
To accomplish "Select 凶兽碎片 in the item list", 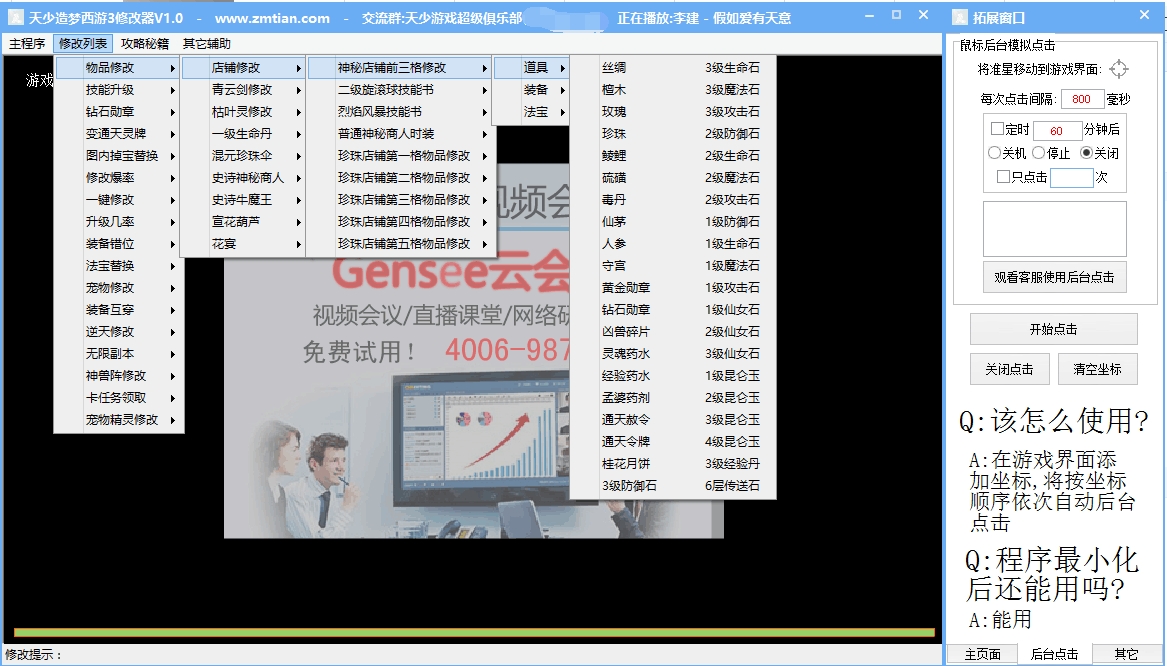I will pyautogui.click(x=626, y=331).
